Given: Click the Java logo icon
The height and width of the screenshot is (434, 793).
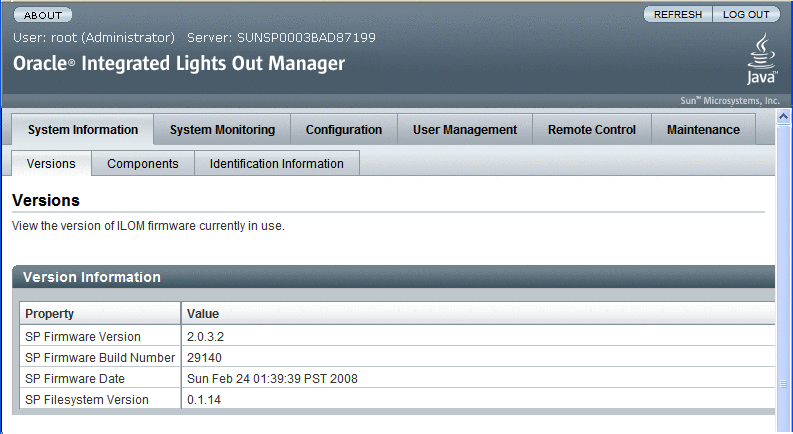Looking at the screenshot, I should pyautogui.click(x=762, y=59).
